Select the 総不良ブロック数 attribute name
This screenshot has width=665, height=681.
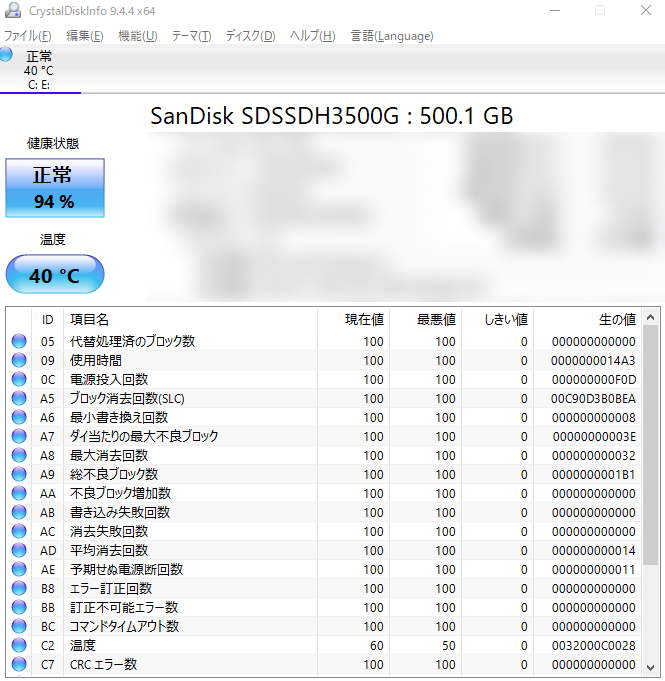pos(114,474)
